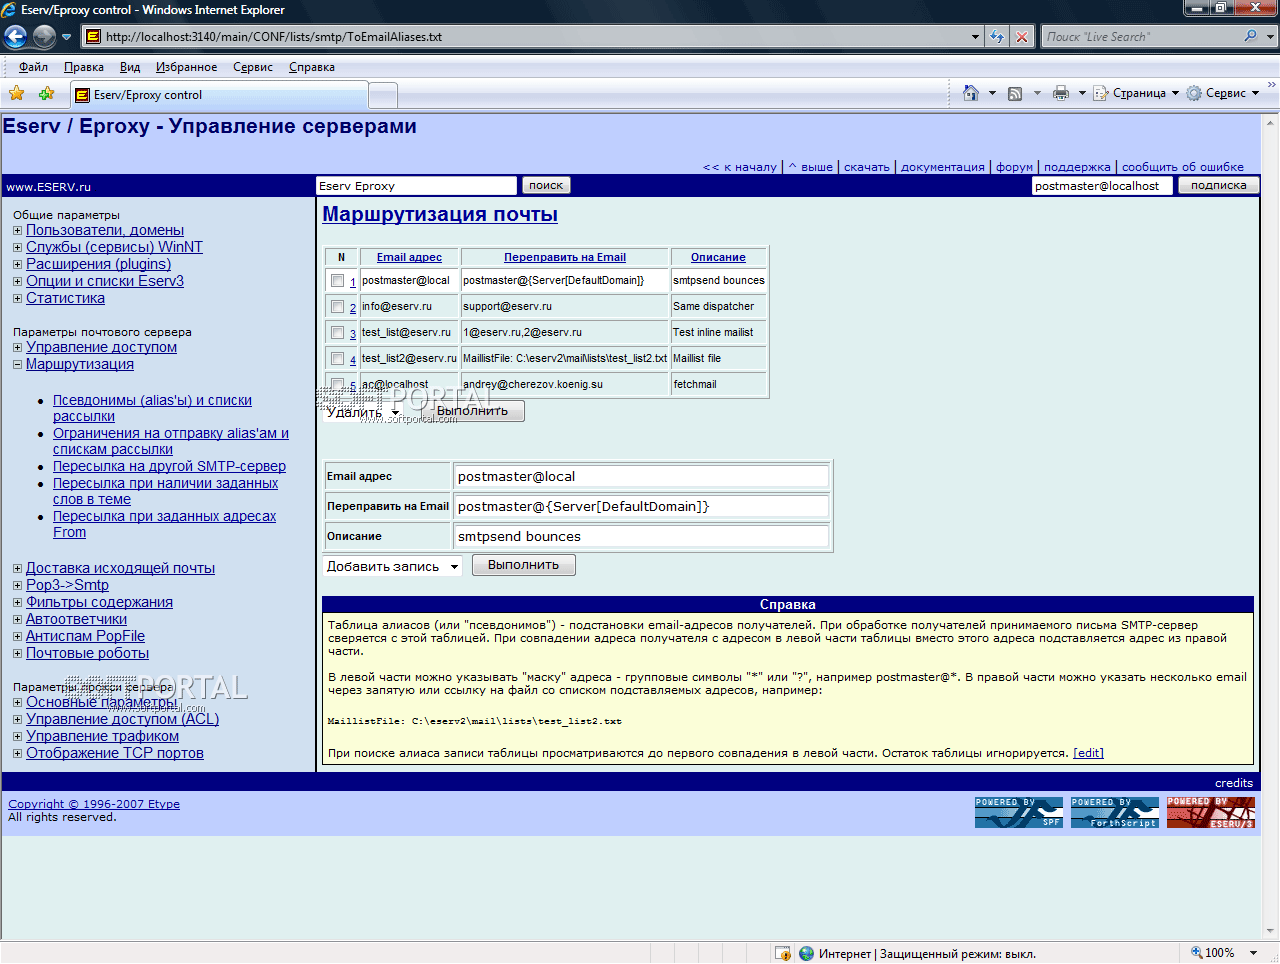
Task: Click the Home page icon
Action: [970, 93]
